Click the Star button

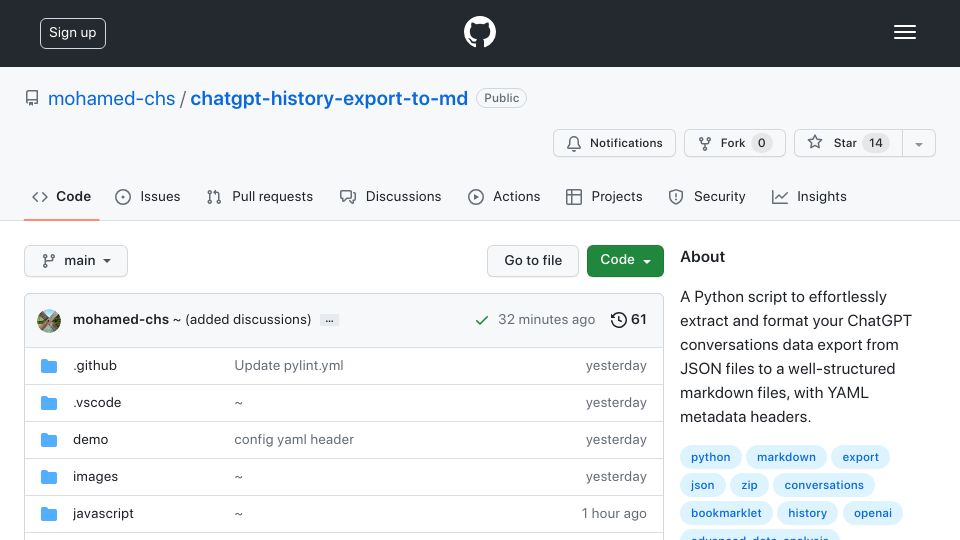(848, 143)
